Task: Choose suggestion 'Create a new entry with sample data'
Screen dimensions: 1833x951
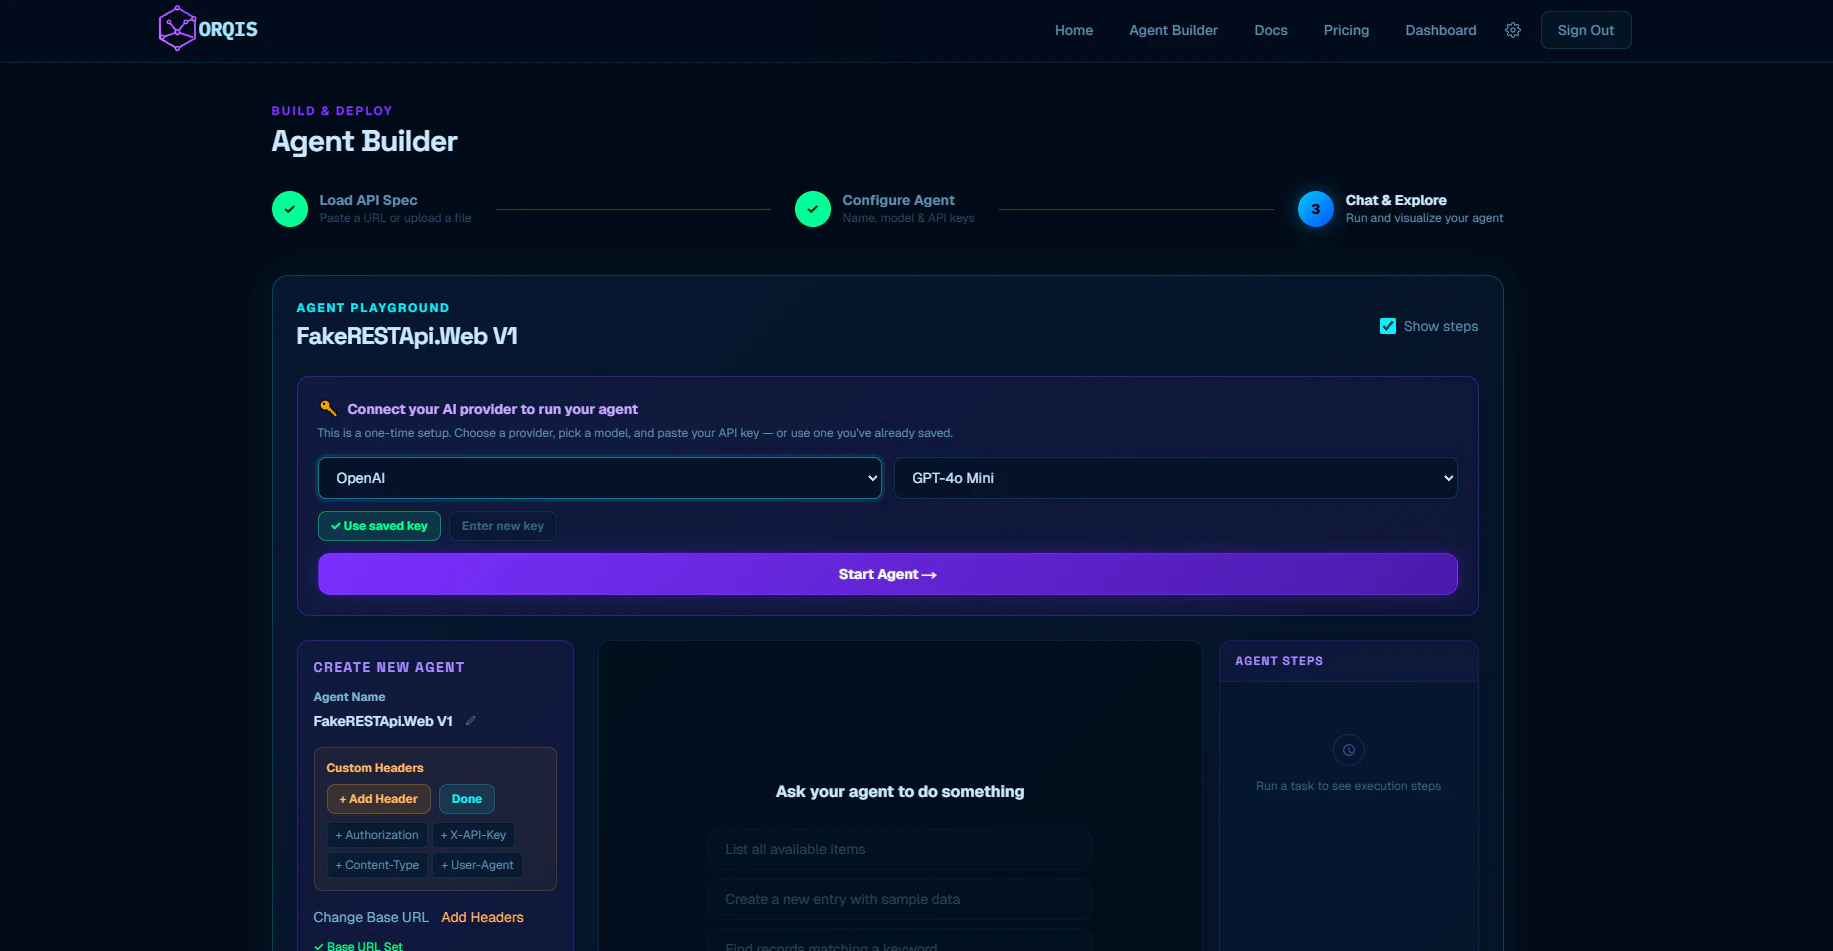Action: coord(900,899)
